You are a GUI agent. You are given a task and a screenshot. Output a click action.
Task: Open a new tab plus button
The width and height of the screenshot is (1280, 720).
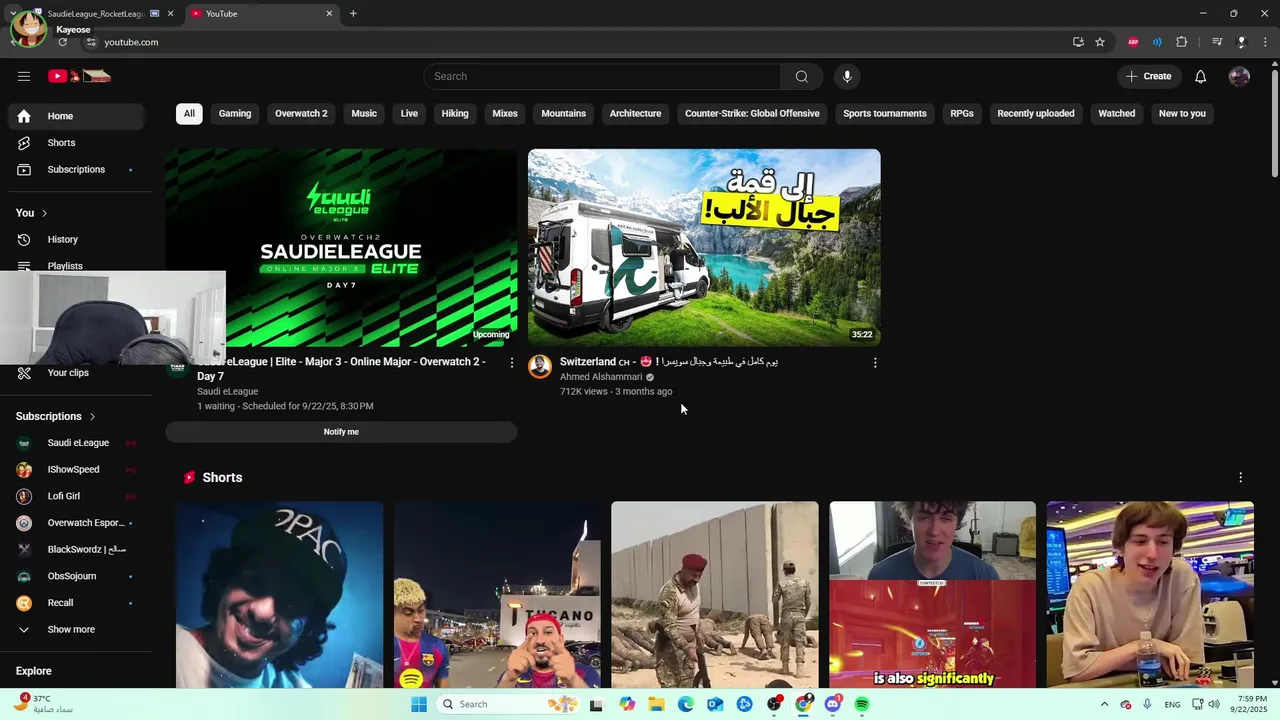click(x=353, y=13)
